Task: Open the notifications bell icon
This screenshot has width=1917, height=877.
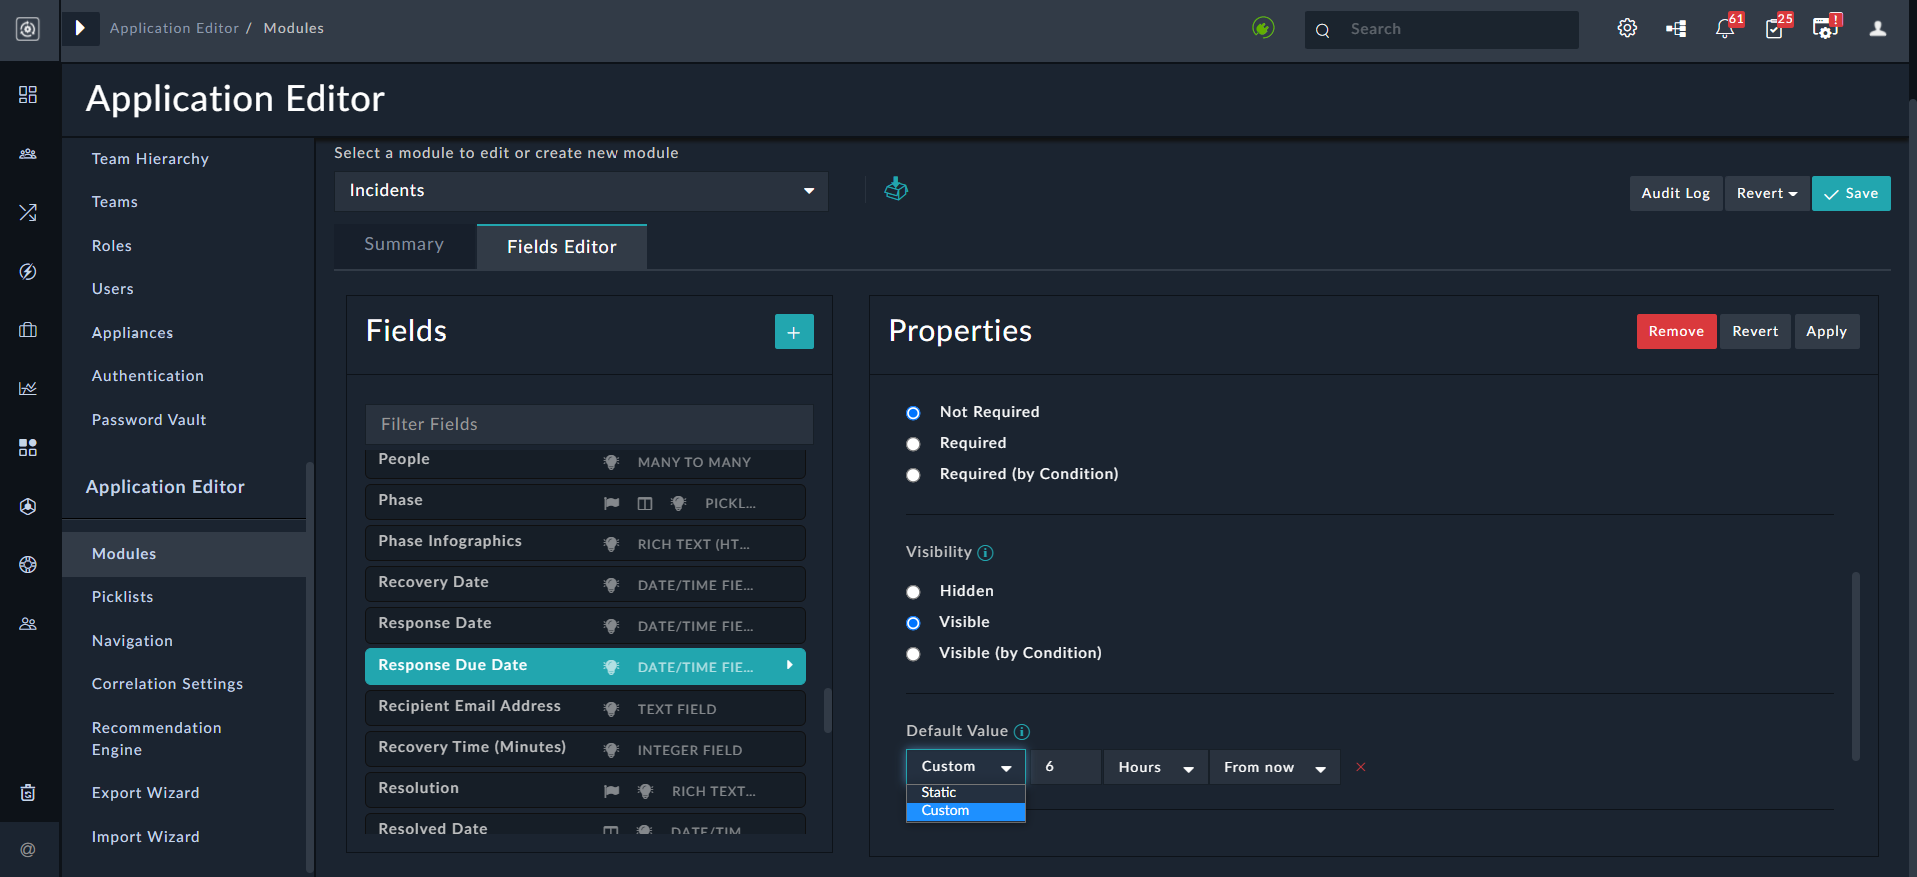Action: [x=1725, y=29]
